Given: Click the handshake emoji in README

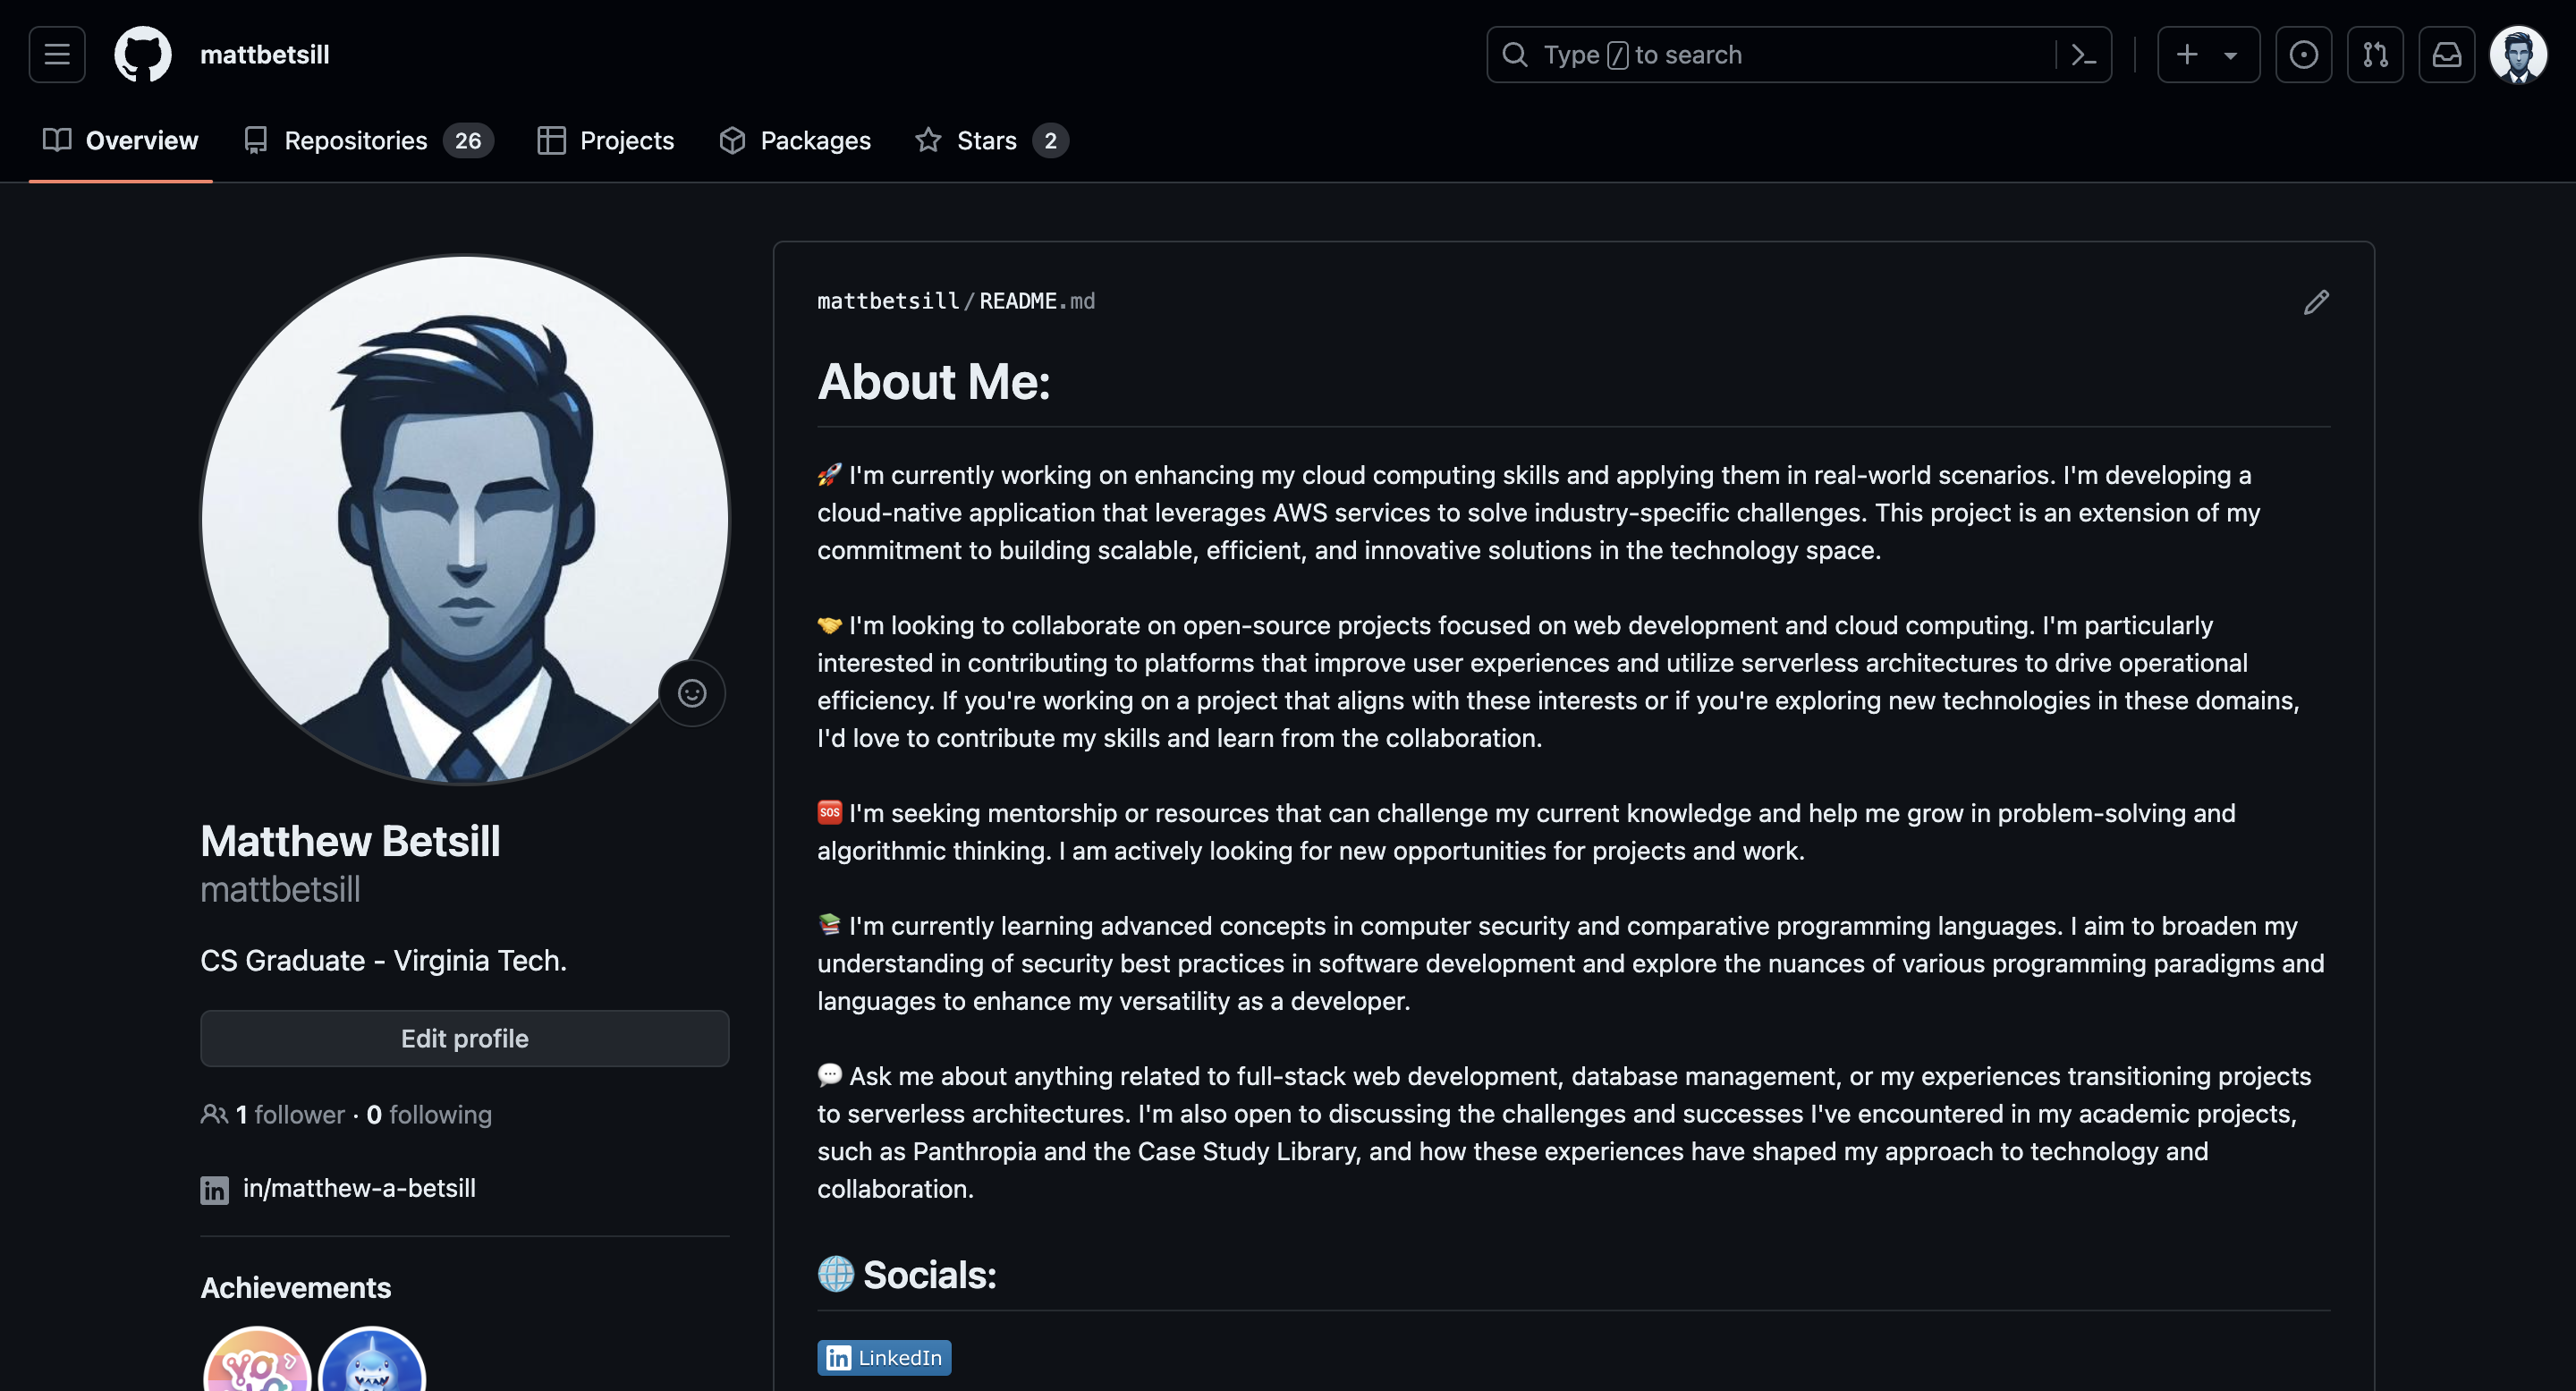Looking at the screenshot, I should [x=829, y=625].
